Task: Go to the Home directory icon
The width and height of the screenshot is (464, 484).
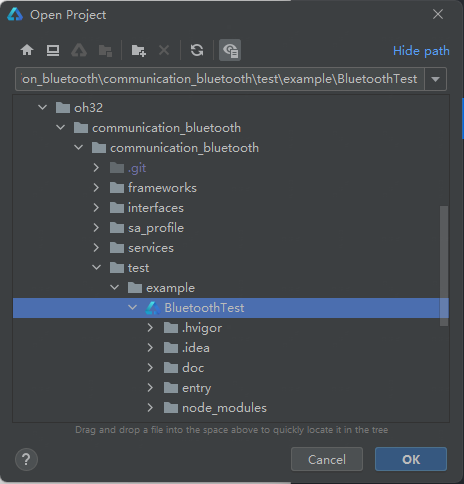Action: pos(27,50)
